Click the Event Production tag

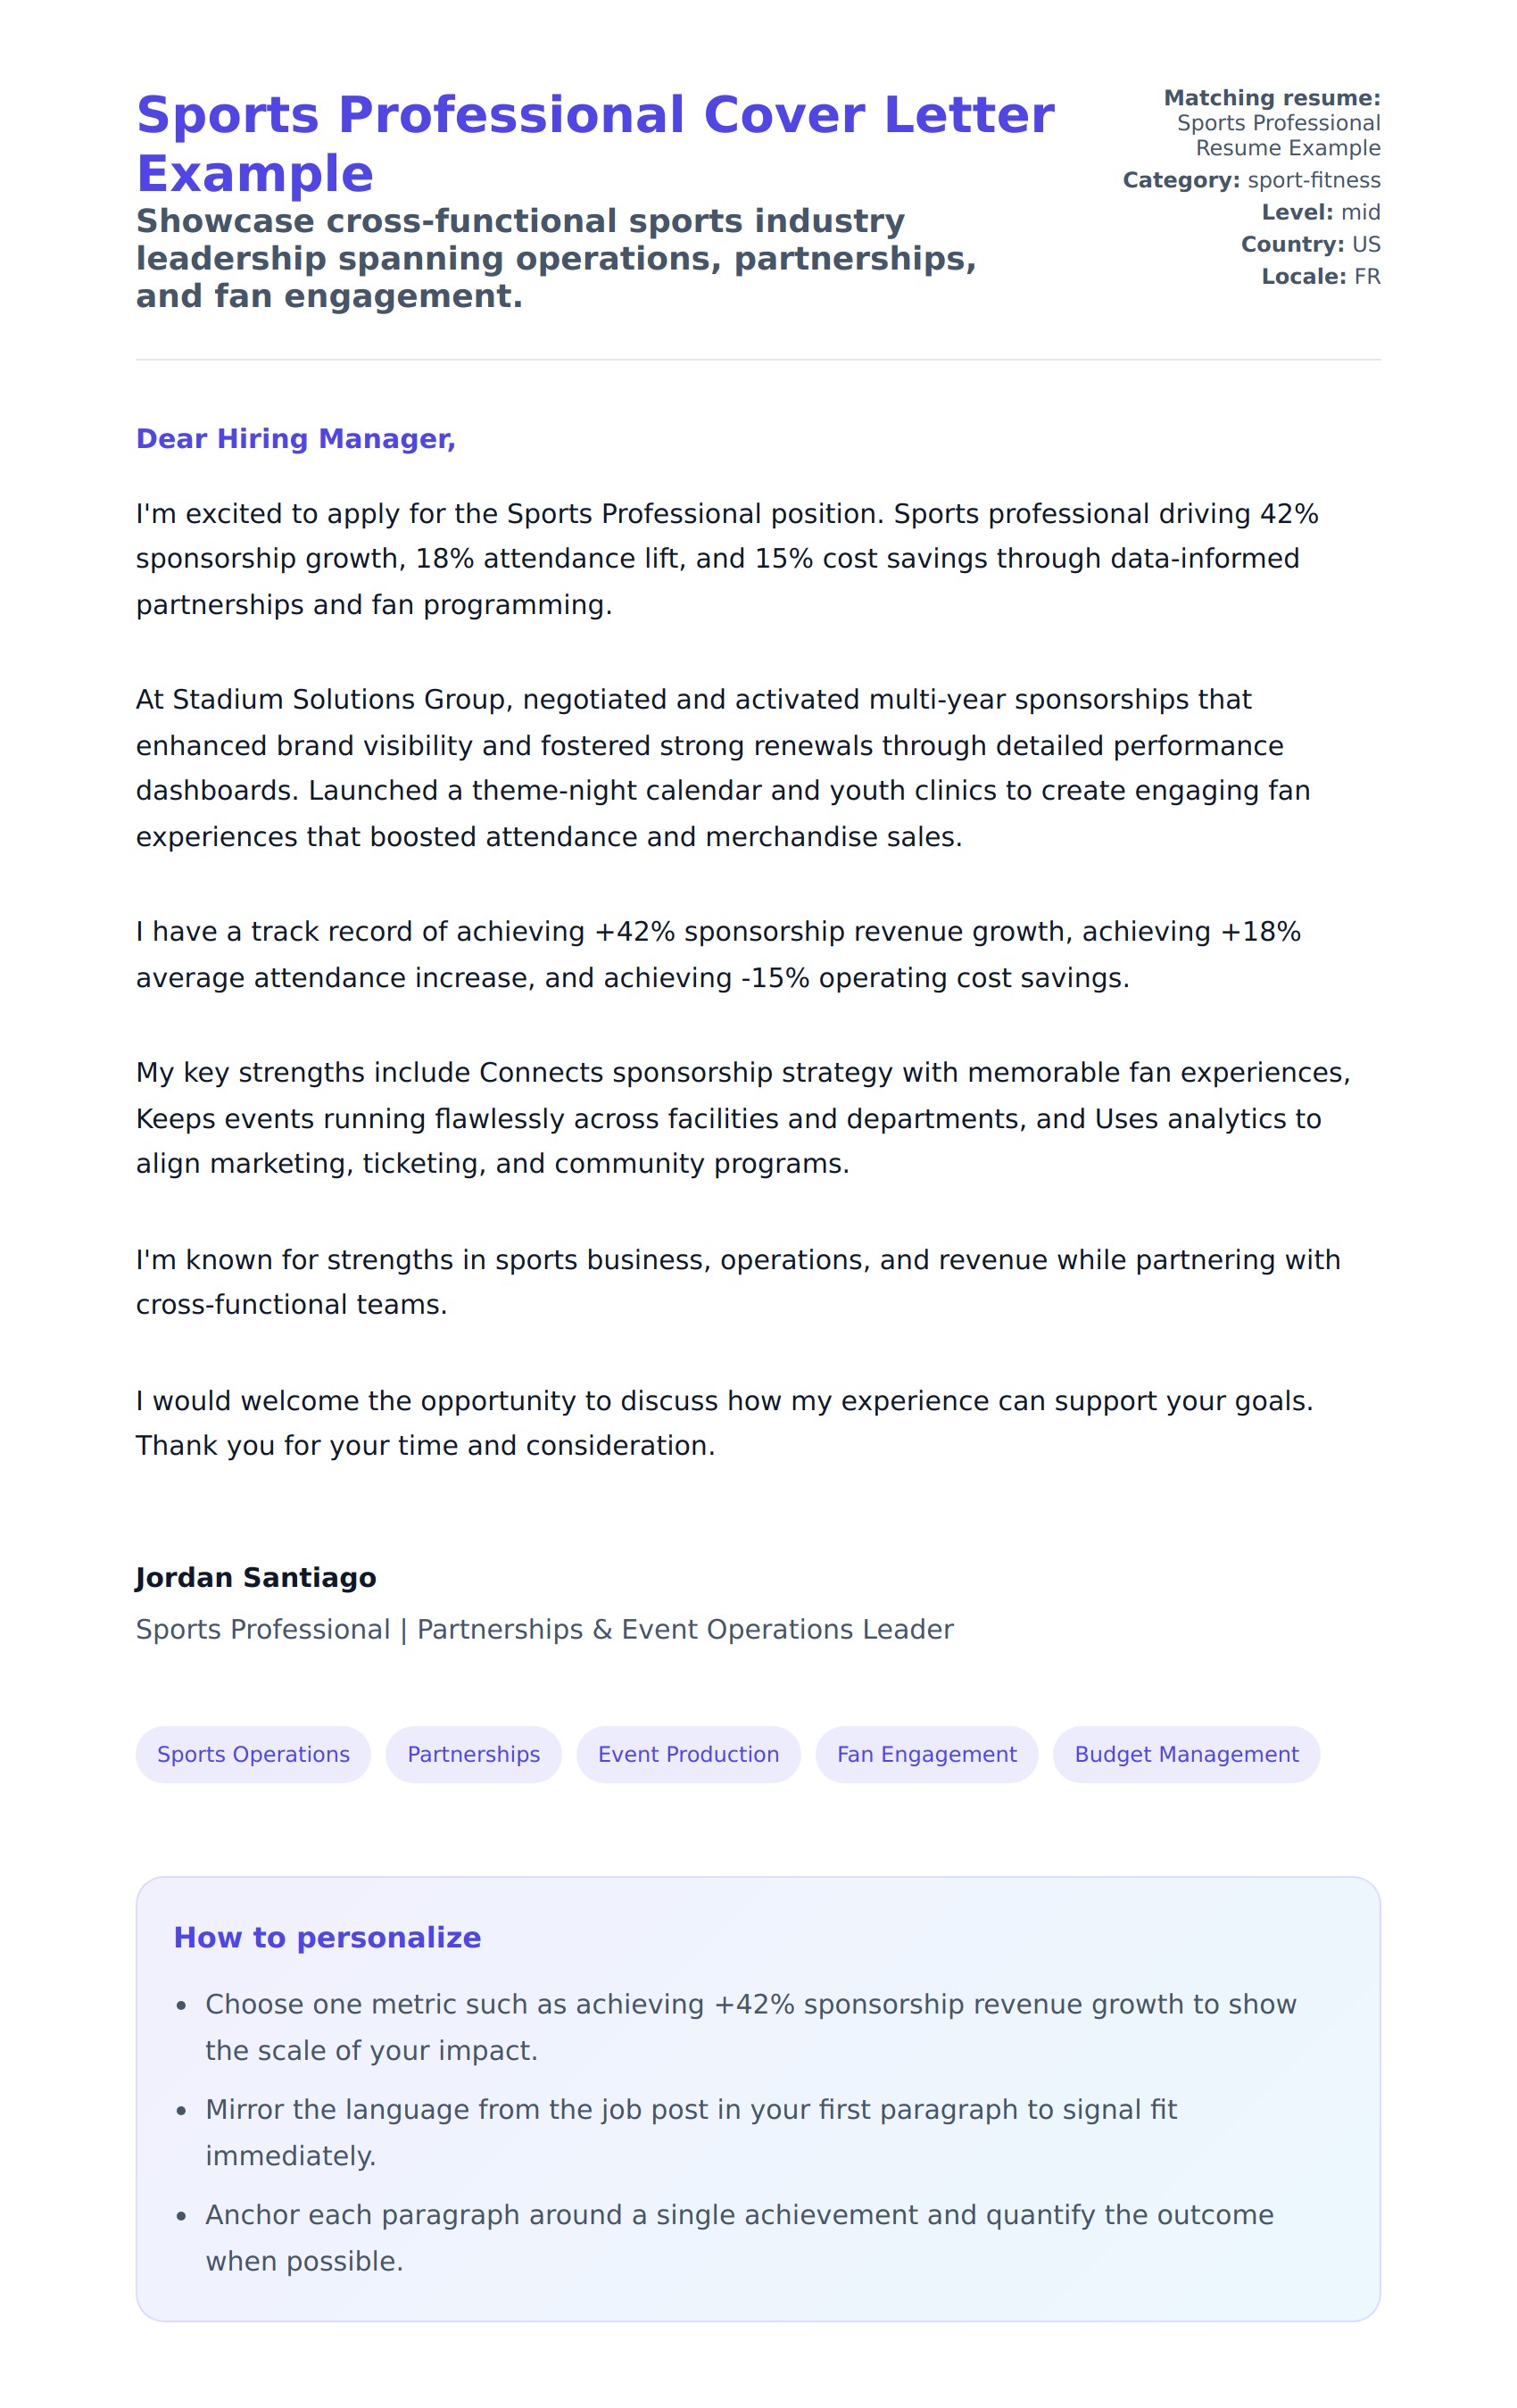point(688,1753)
